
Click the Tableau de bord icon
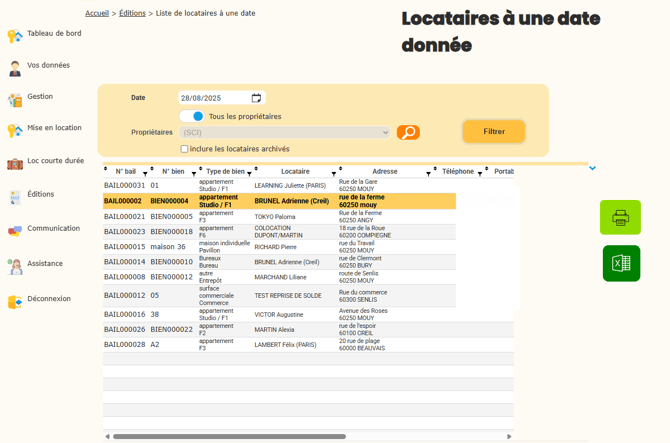tap(15, 36)
